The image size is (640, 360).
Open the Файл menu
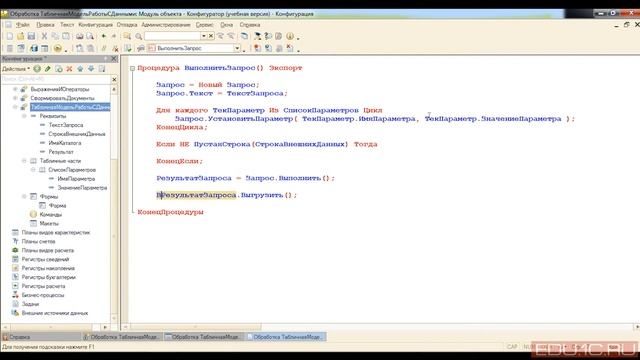pos(22,25)
